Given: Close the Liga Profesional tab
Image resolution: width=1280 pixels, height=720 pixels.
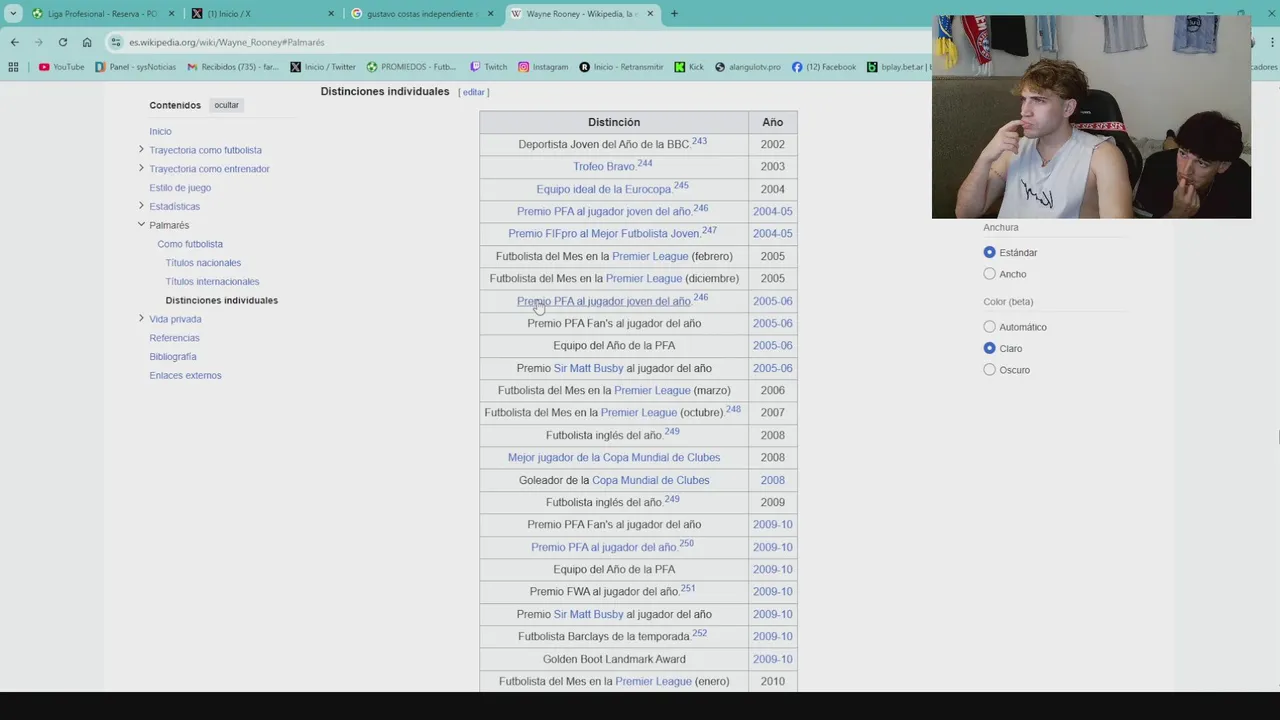Looking at the screenshot, I should (172, 14).
